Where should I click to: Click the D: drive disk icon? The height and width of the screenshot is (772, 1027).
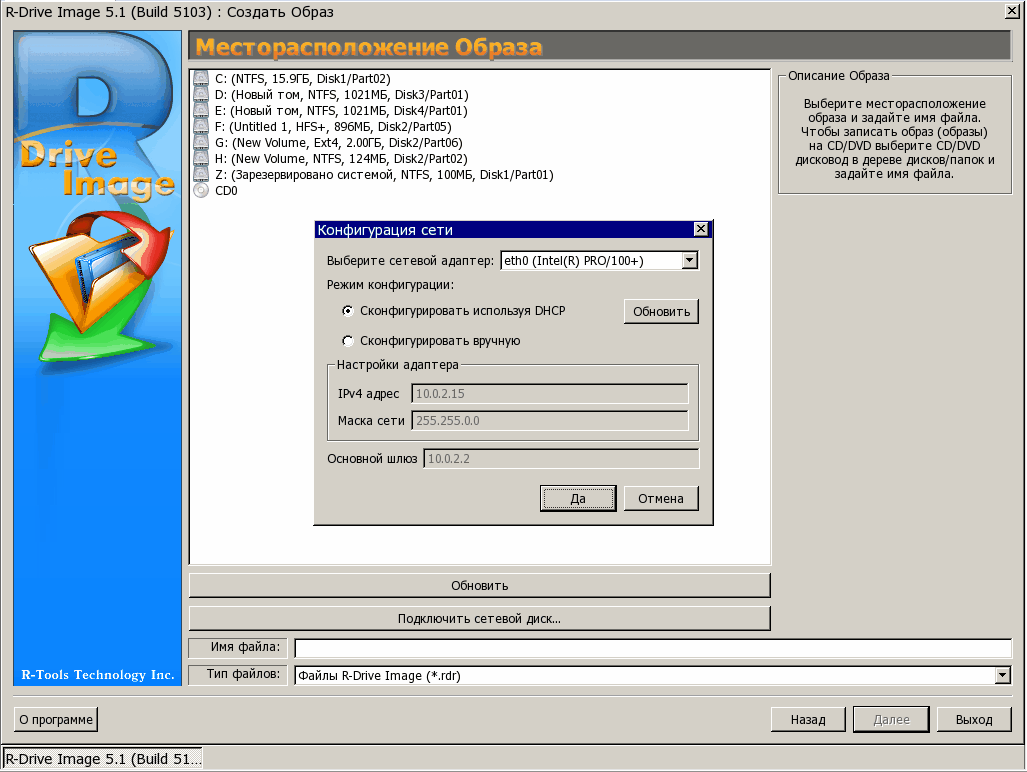pyautogui.click(x=201, y=94)
